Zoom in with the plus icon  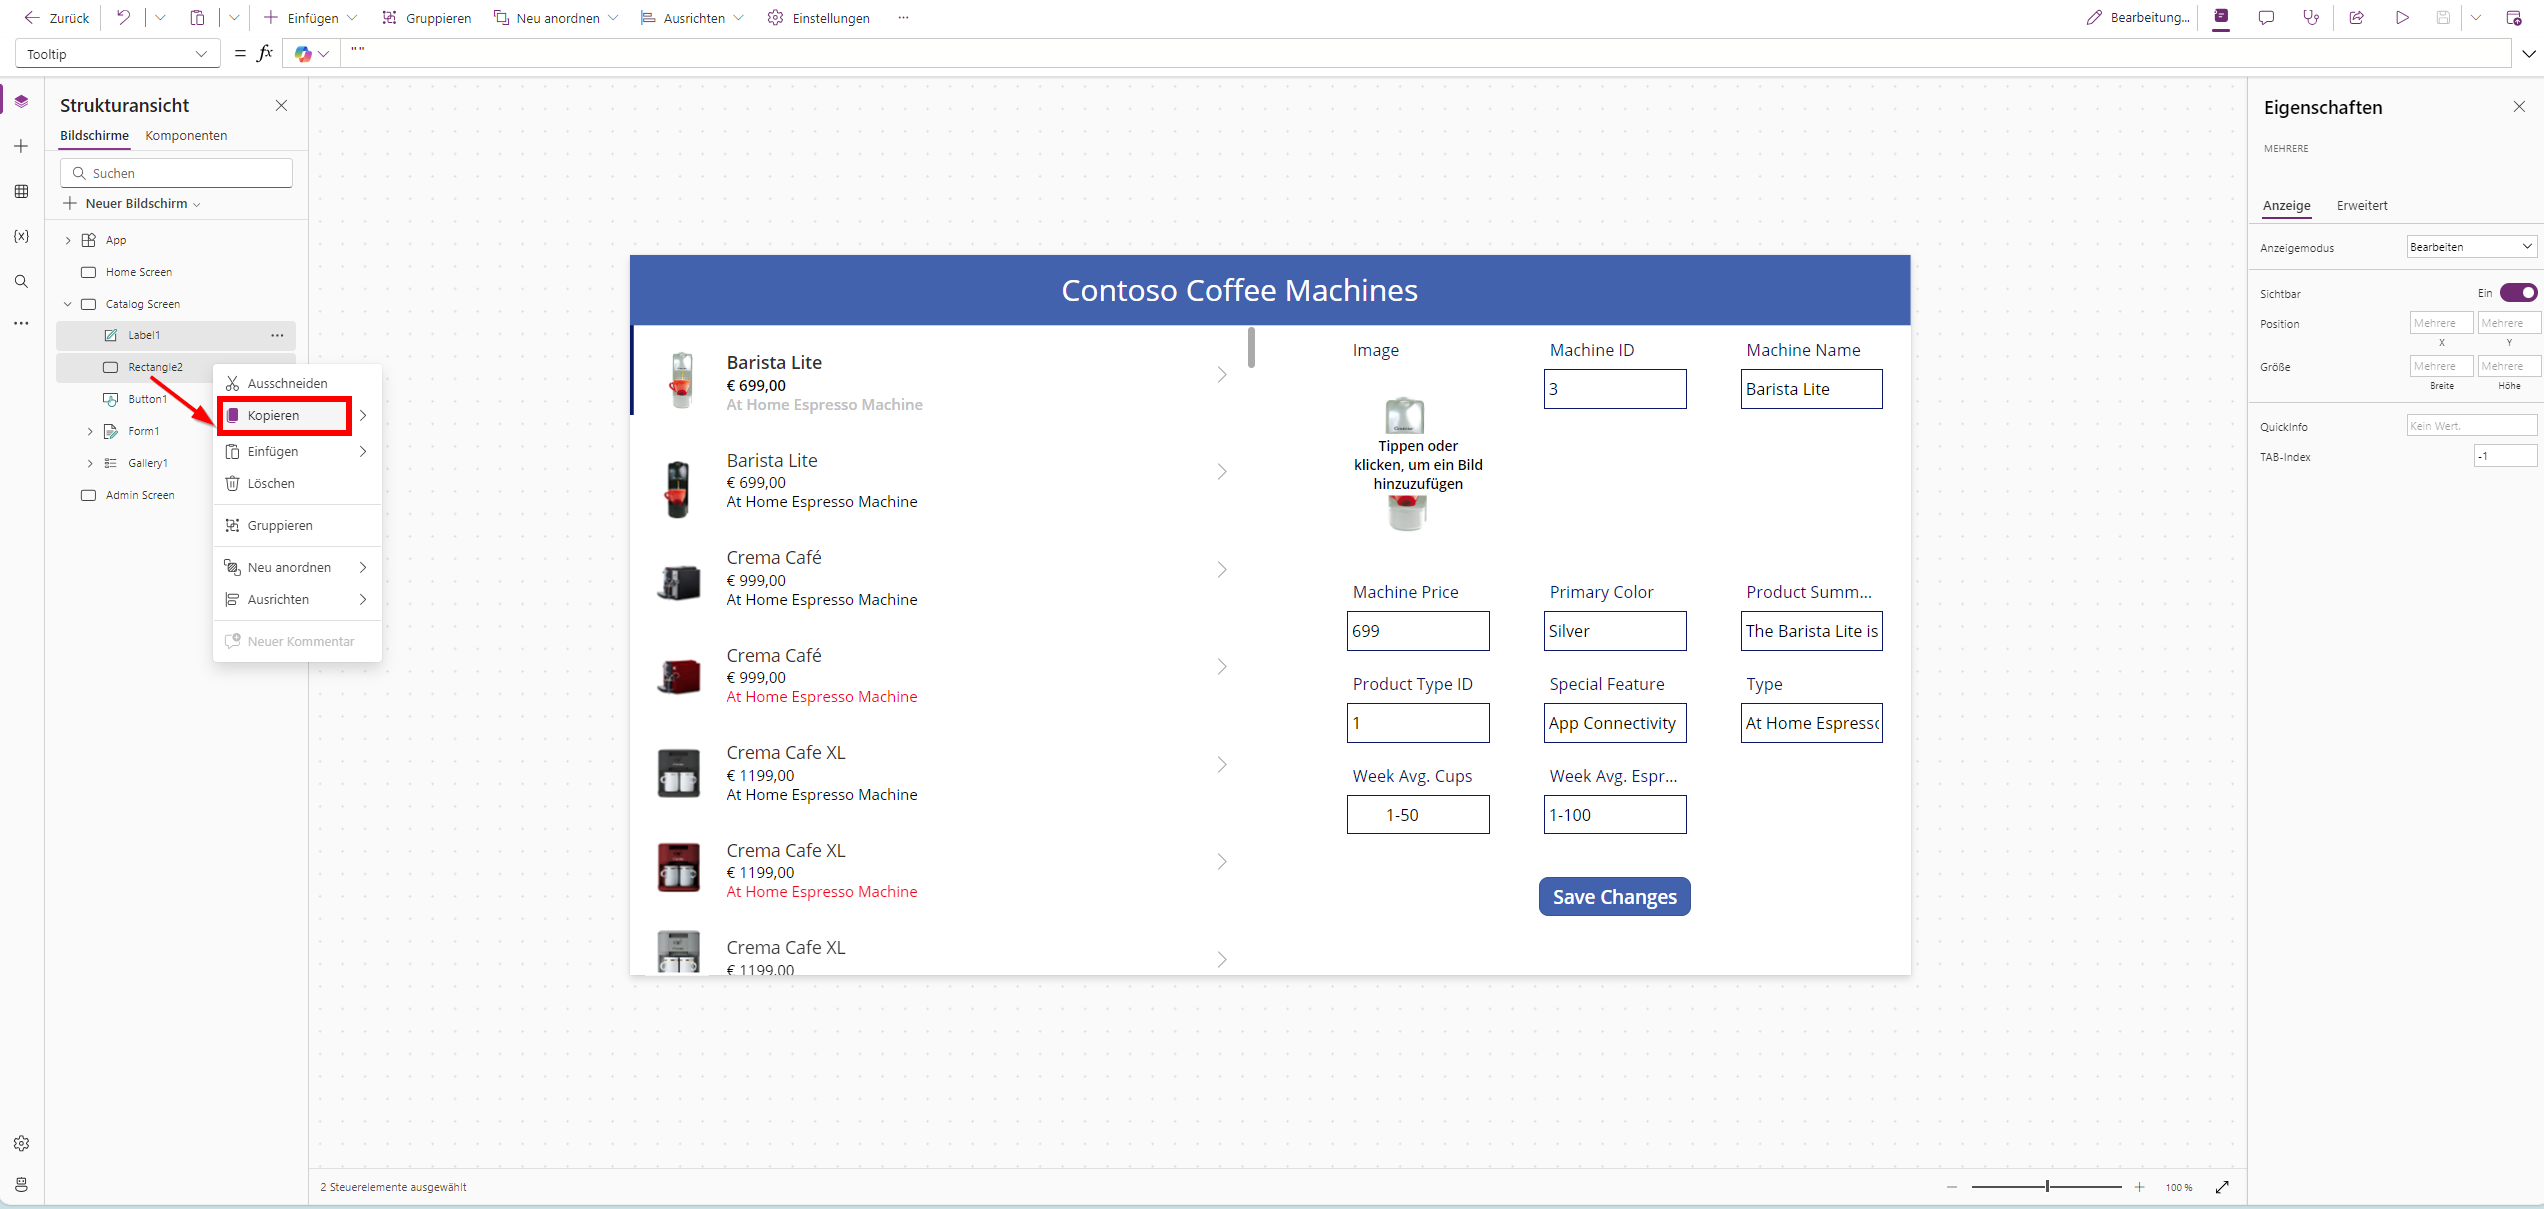(x=2139, y=1187)
